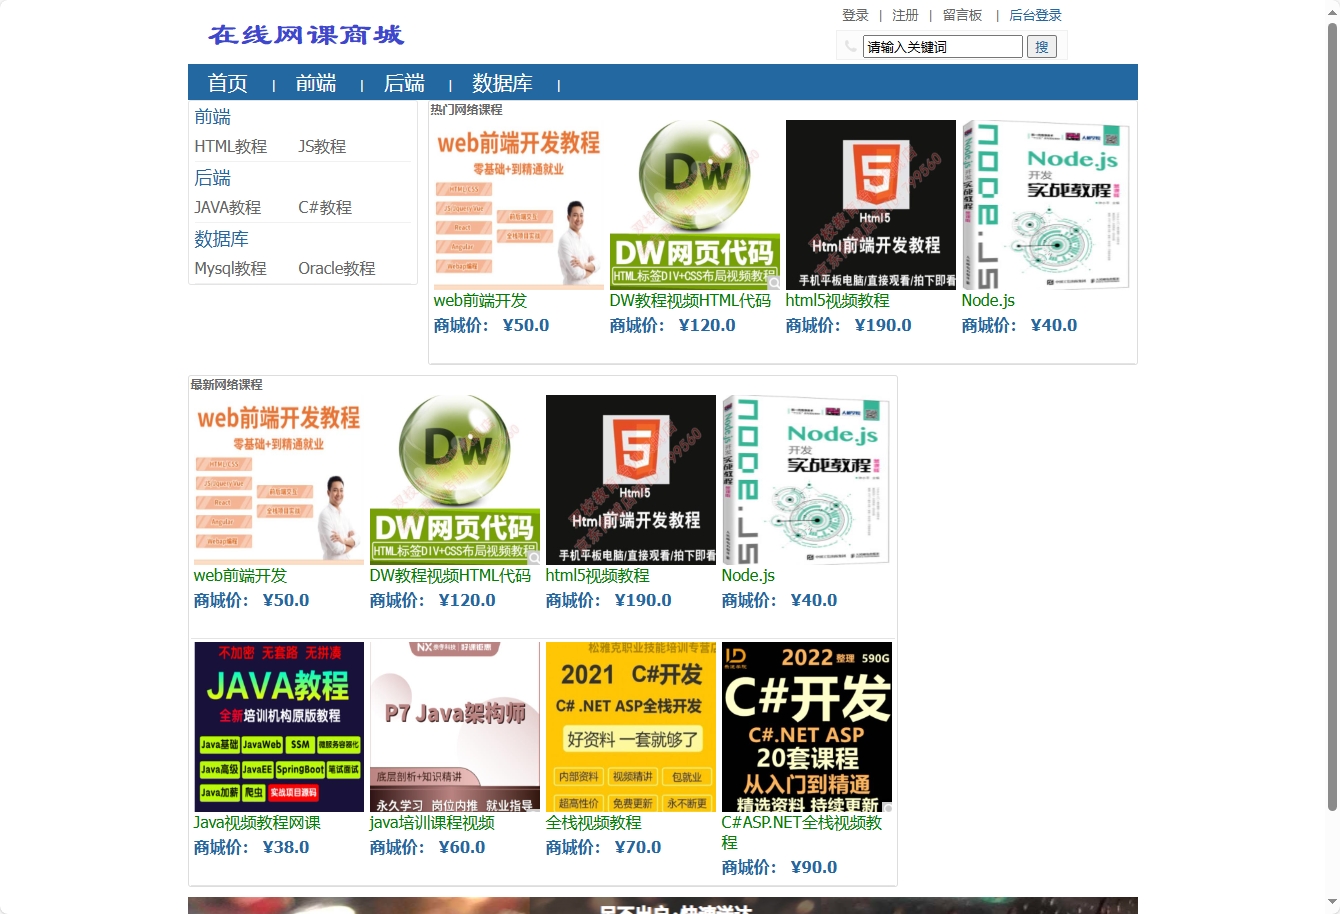Select 后端 in the top navigation bar
Image resolution: width=1340 pixels, height=914 pixels.
(x=404, y=83)
